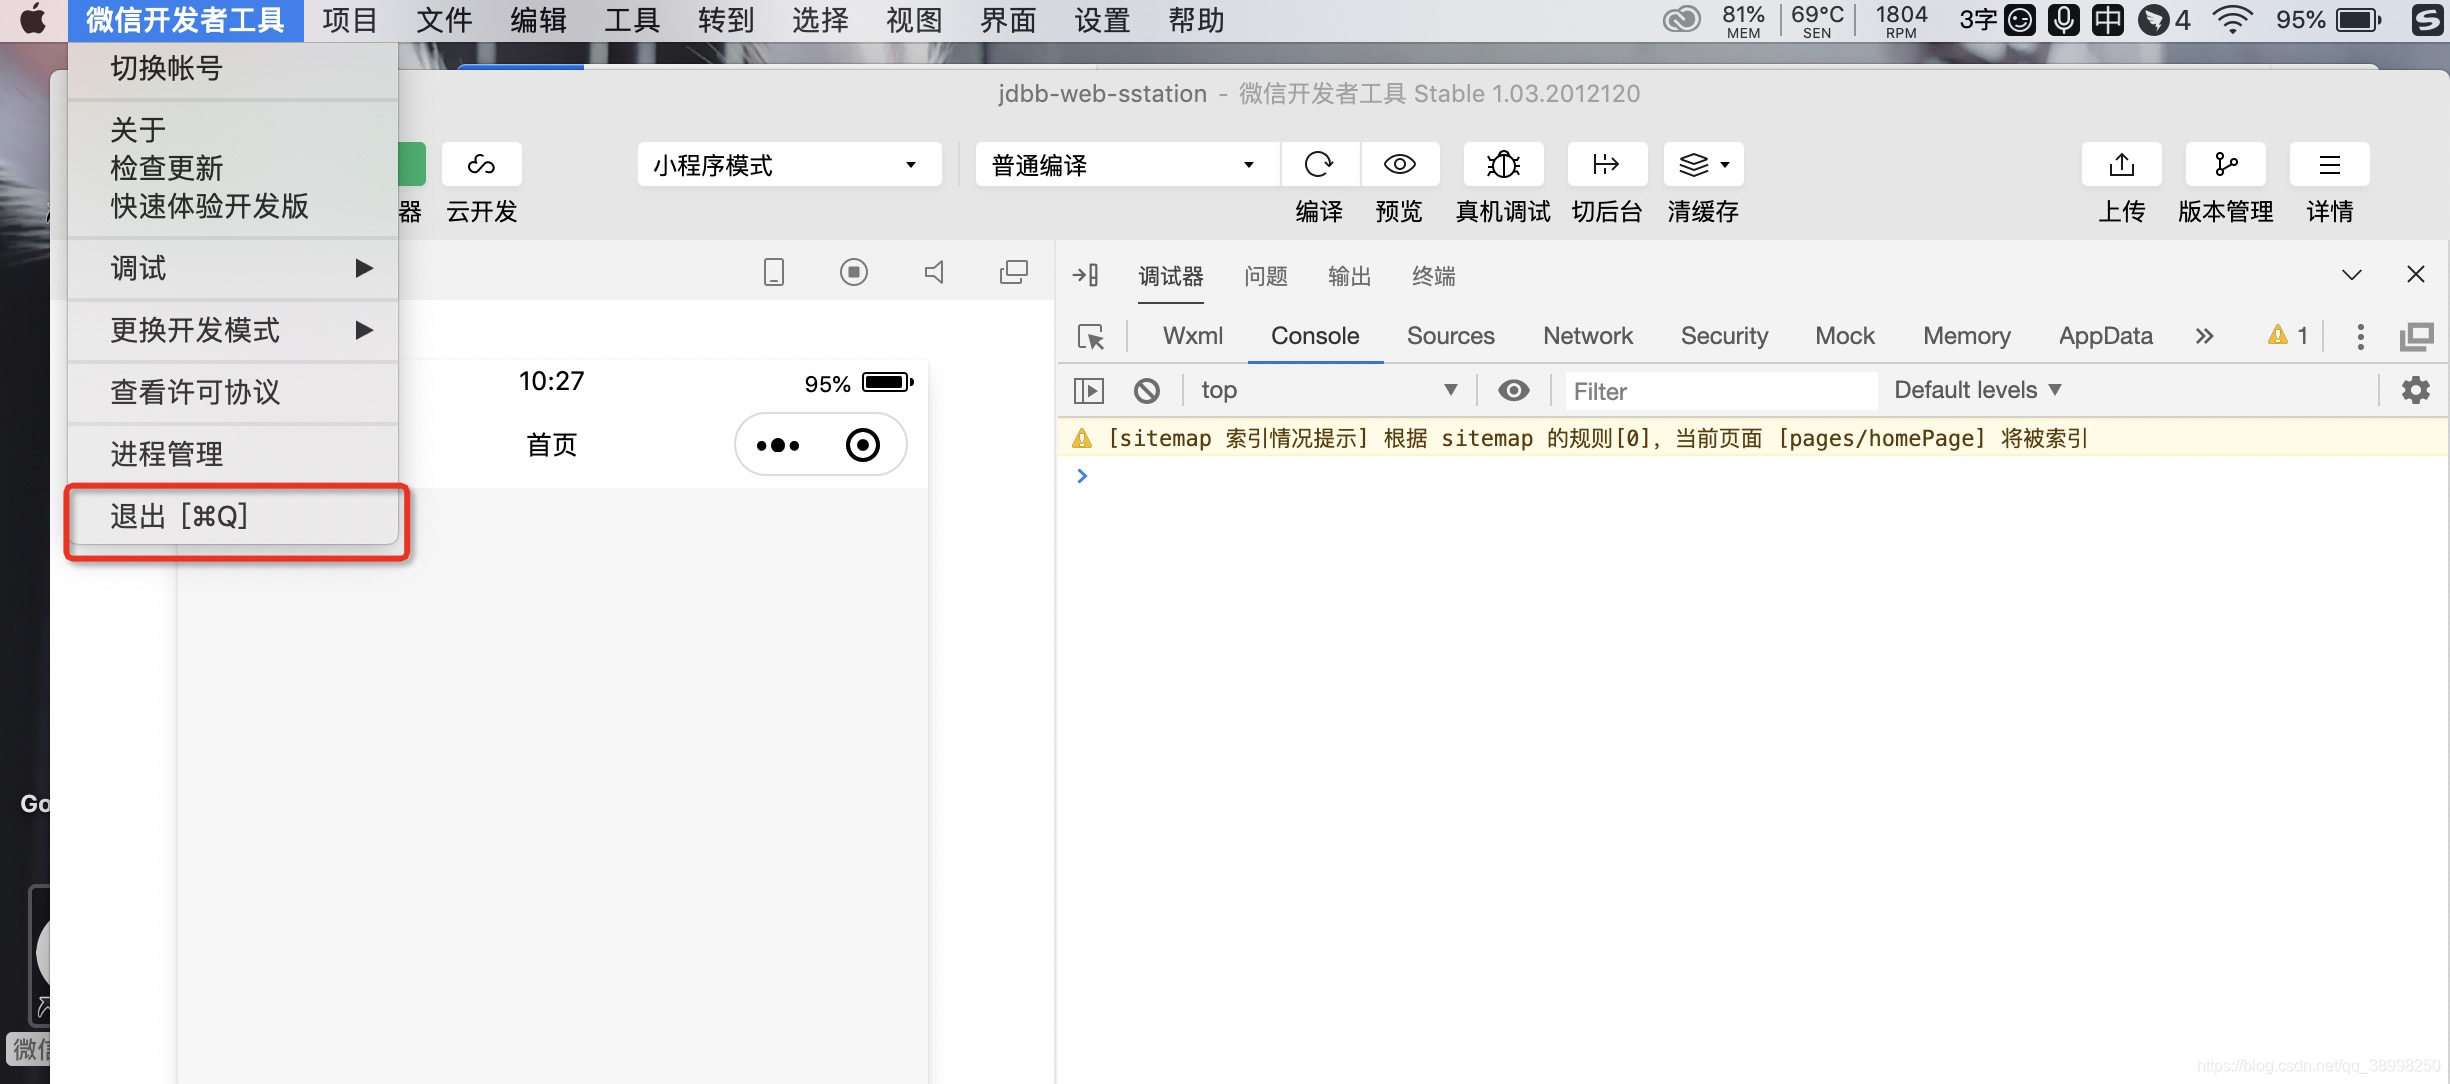2450x1084 pixels.
Task: Switch to the Sources tab
Action: pyautogui.click(x=1450, y=336)
